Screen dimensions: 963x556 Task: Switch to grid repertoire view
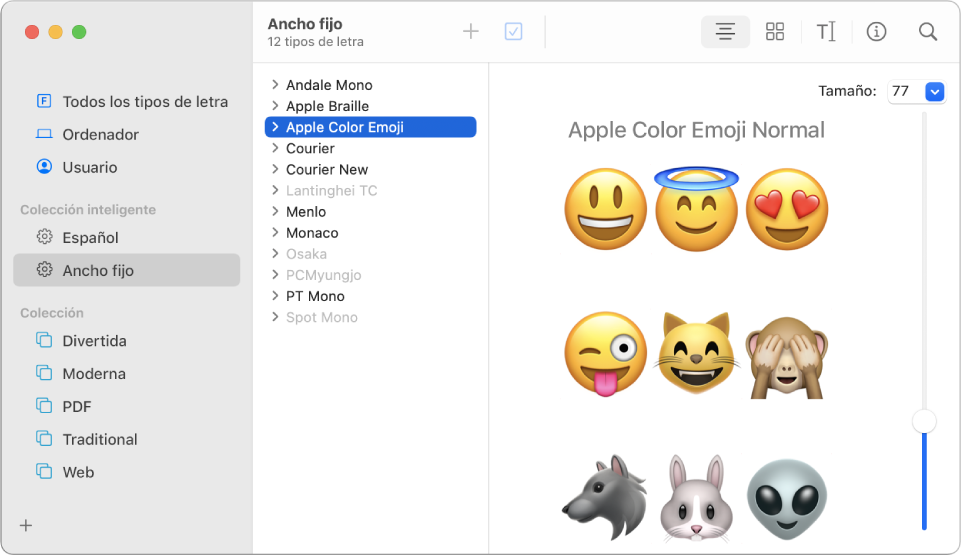pyautogui.click(x=775, y=31)
